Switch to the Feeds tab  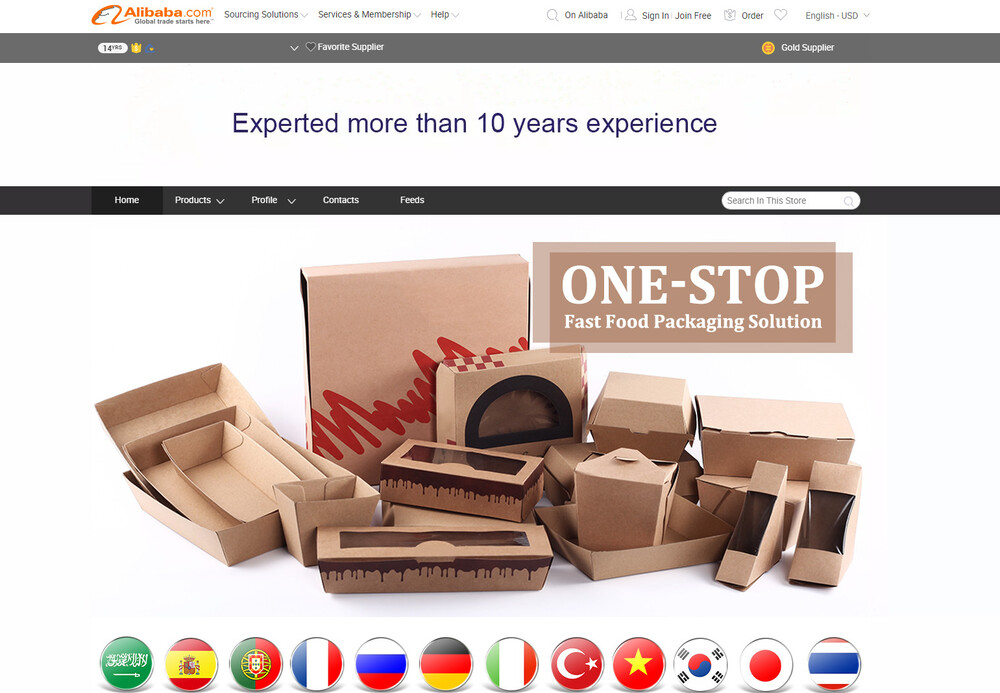(412, 200)
